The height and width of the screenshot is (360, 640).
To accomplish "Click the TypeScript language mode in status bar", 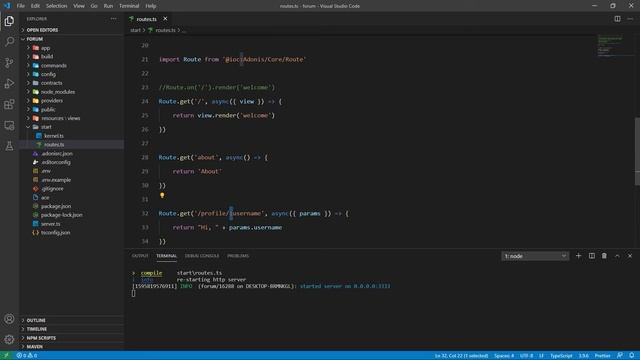I will pyautogui.click(x=561, y=356).
